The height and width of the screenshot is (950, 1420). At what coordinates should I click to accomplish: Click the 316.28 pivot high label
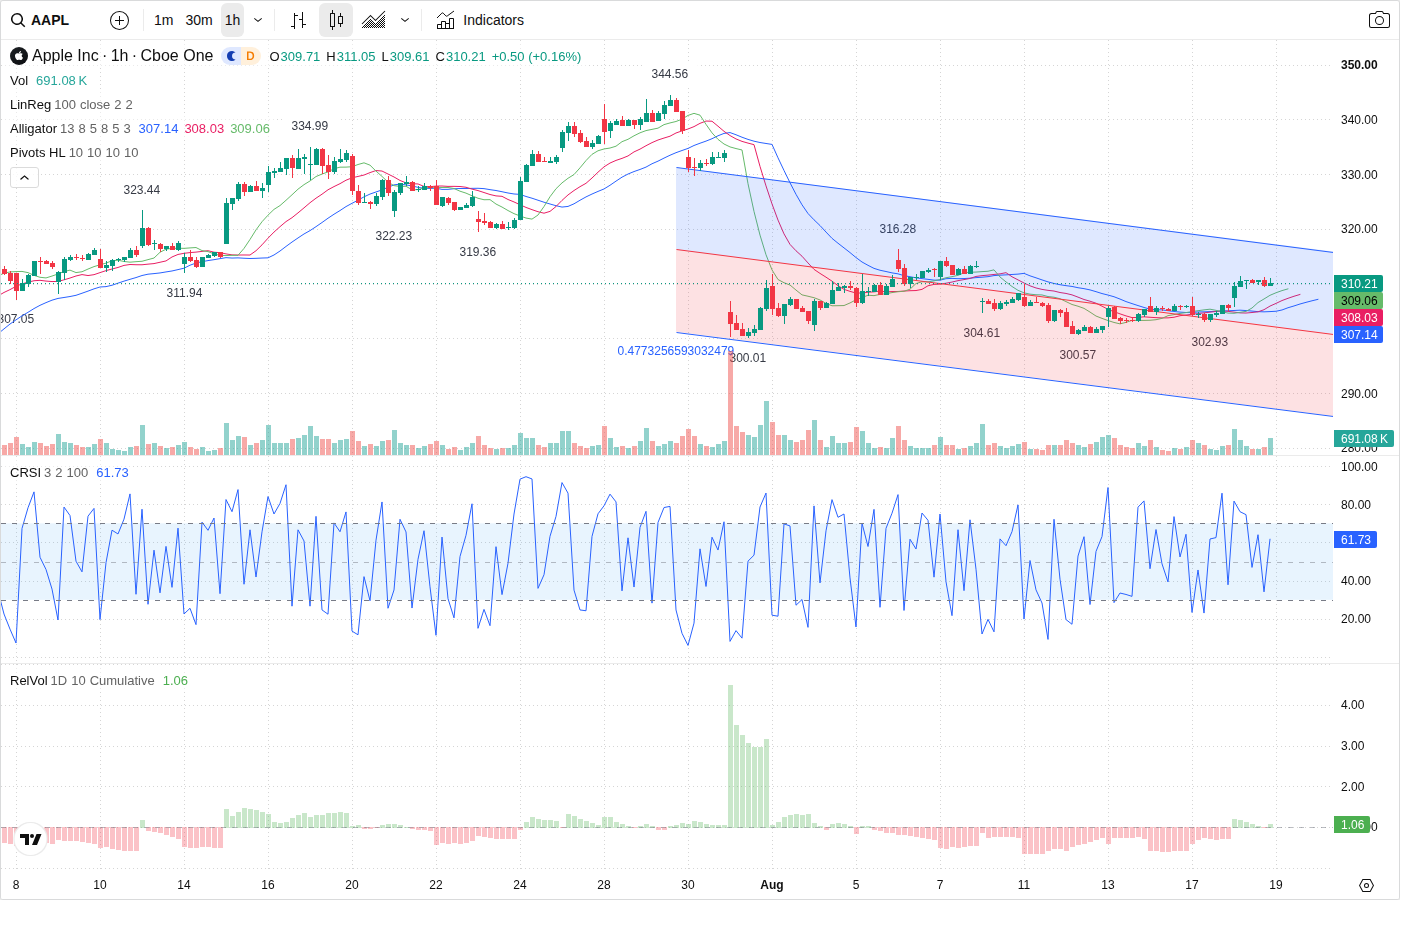coord(897,229)
